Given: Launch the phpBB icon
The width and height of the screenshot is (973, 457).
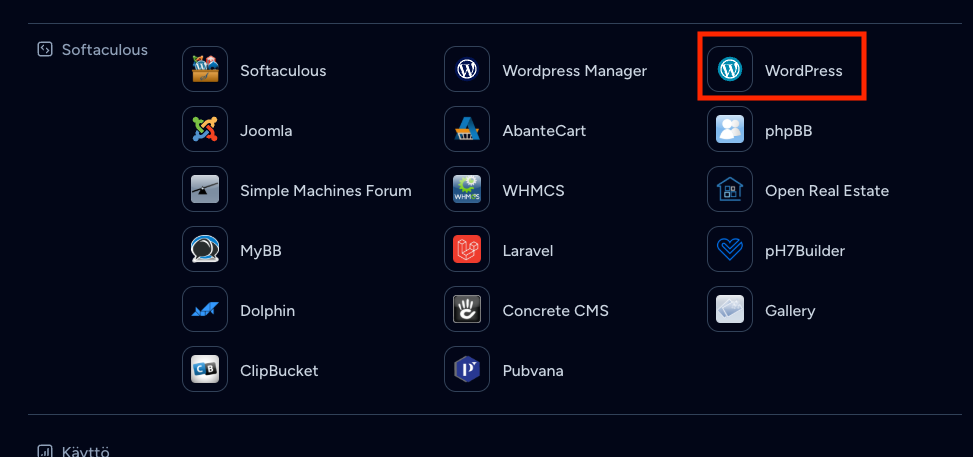Looking at the screenshot, I should tap(730, 129).
